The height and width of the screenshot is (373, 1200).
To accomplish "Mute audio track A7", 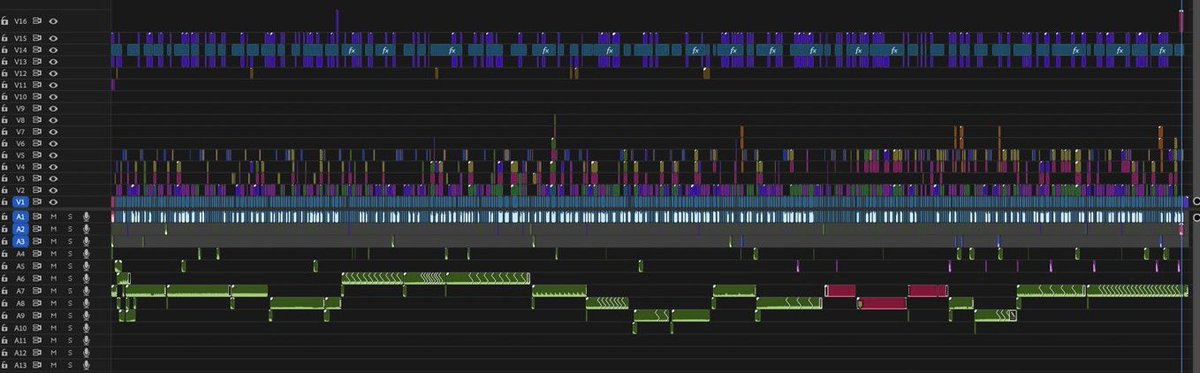I will [x=53, y=290].
